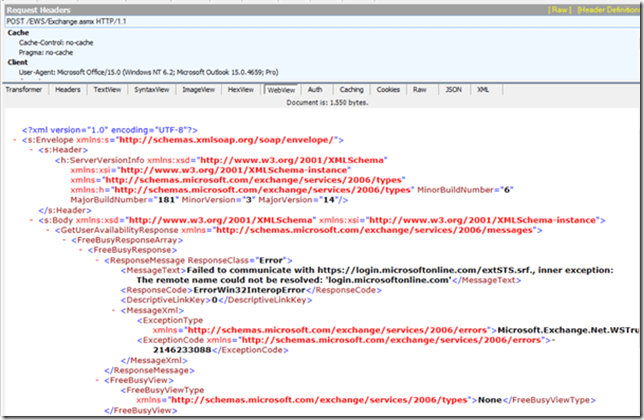Open the Headers response tab

[x=67, y=89]
